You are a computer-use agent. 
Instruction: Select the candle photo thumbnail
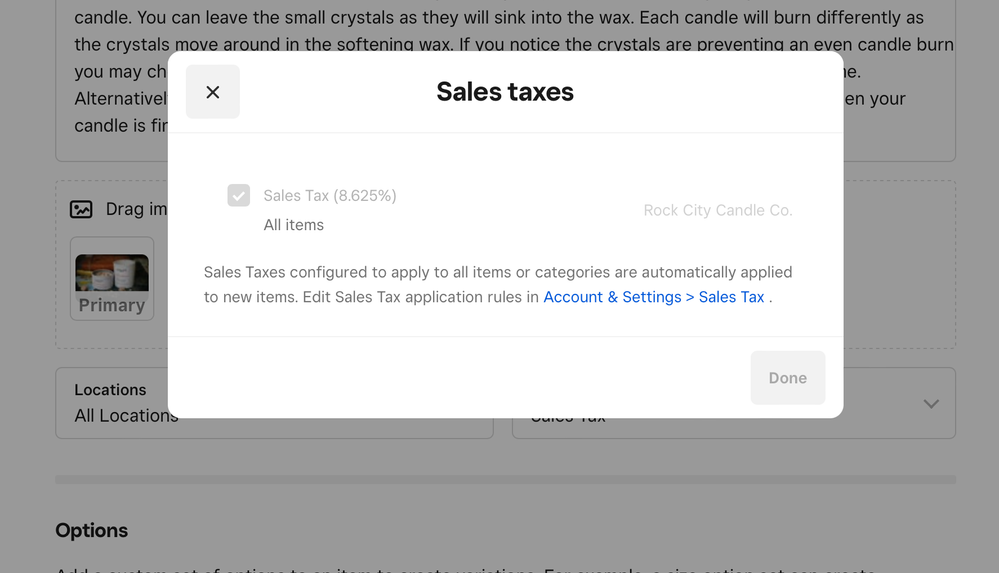click(x=112, y=272)
